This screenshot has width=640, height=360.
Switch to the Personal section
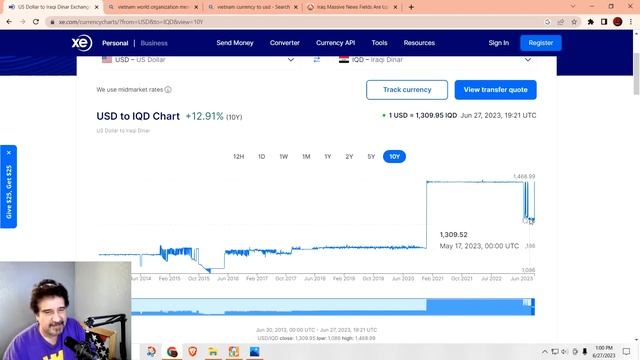coord(115,43)
